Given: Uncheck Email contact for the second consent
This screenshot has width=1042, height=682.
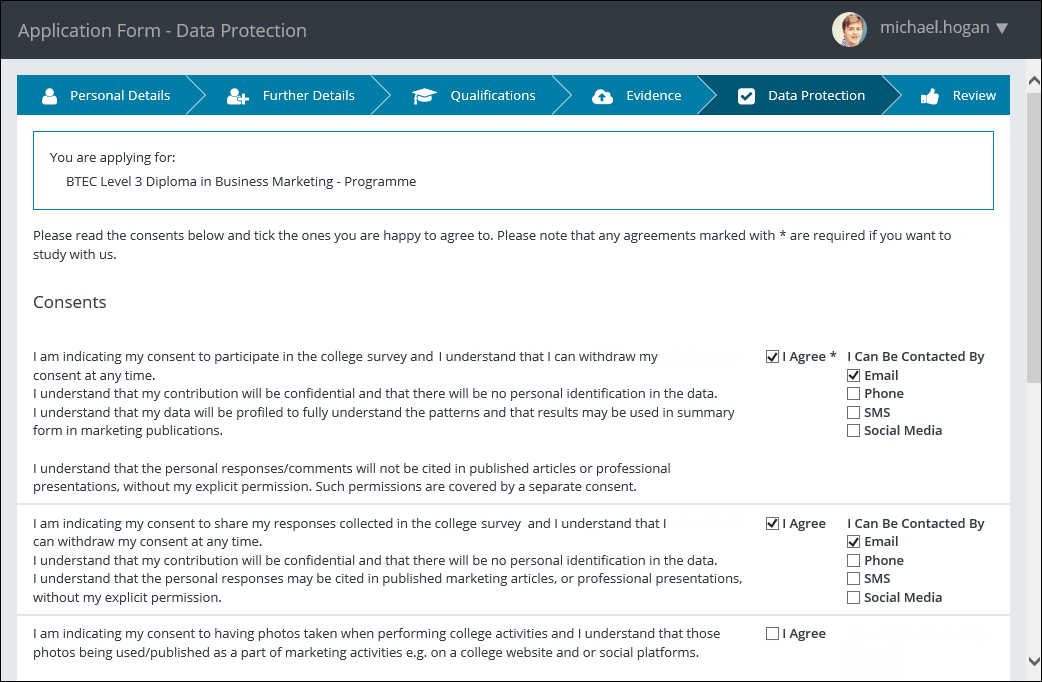Looking at the screenshot, I should click(x=853, y=542).
